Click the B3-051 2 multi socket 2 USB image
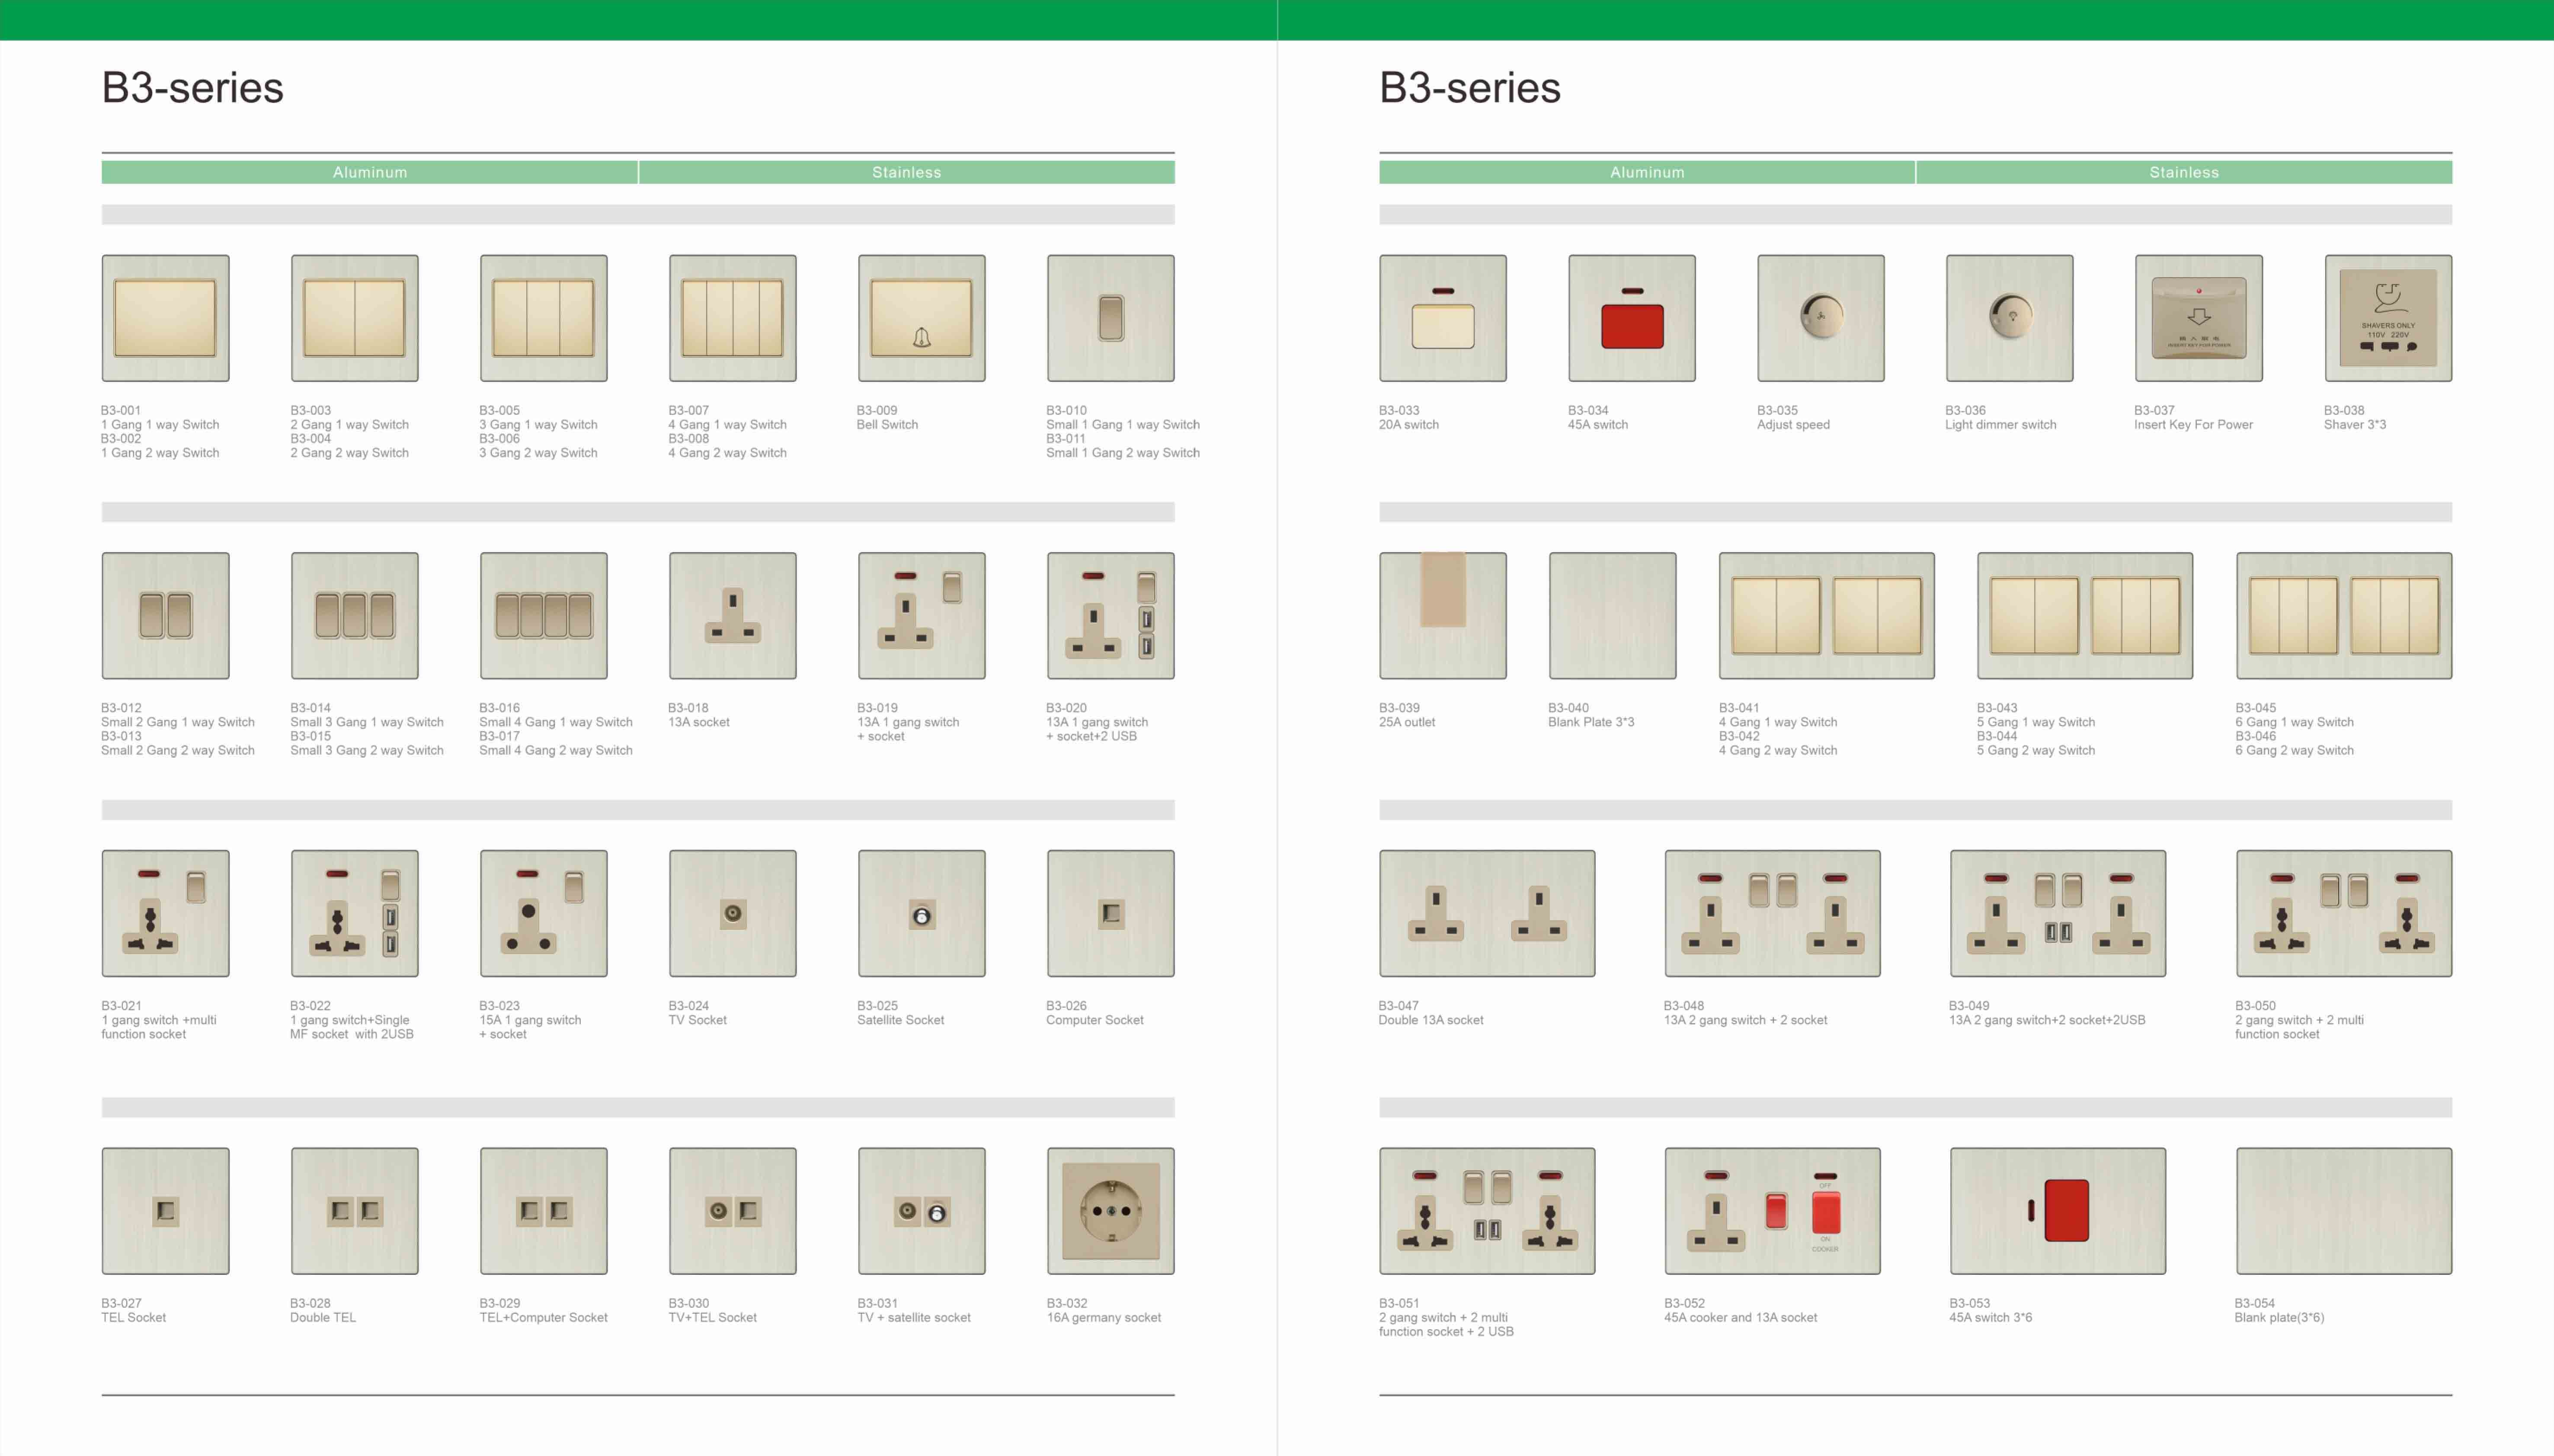This screenshot has width=2554, height=1456. [1487, 1211]
